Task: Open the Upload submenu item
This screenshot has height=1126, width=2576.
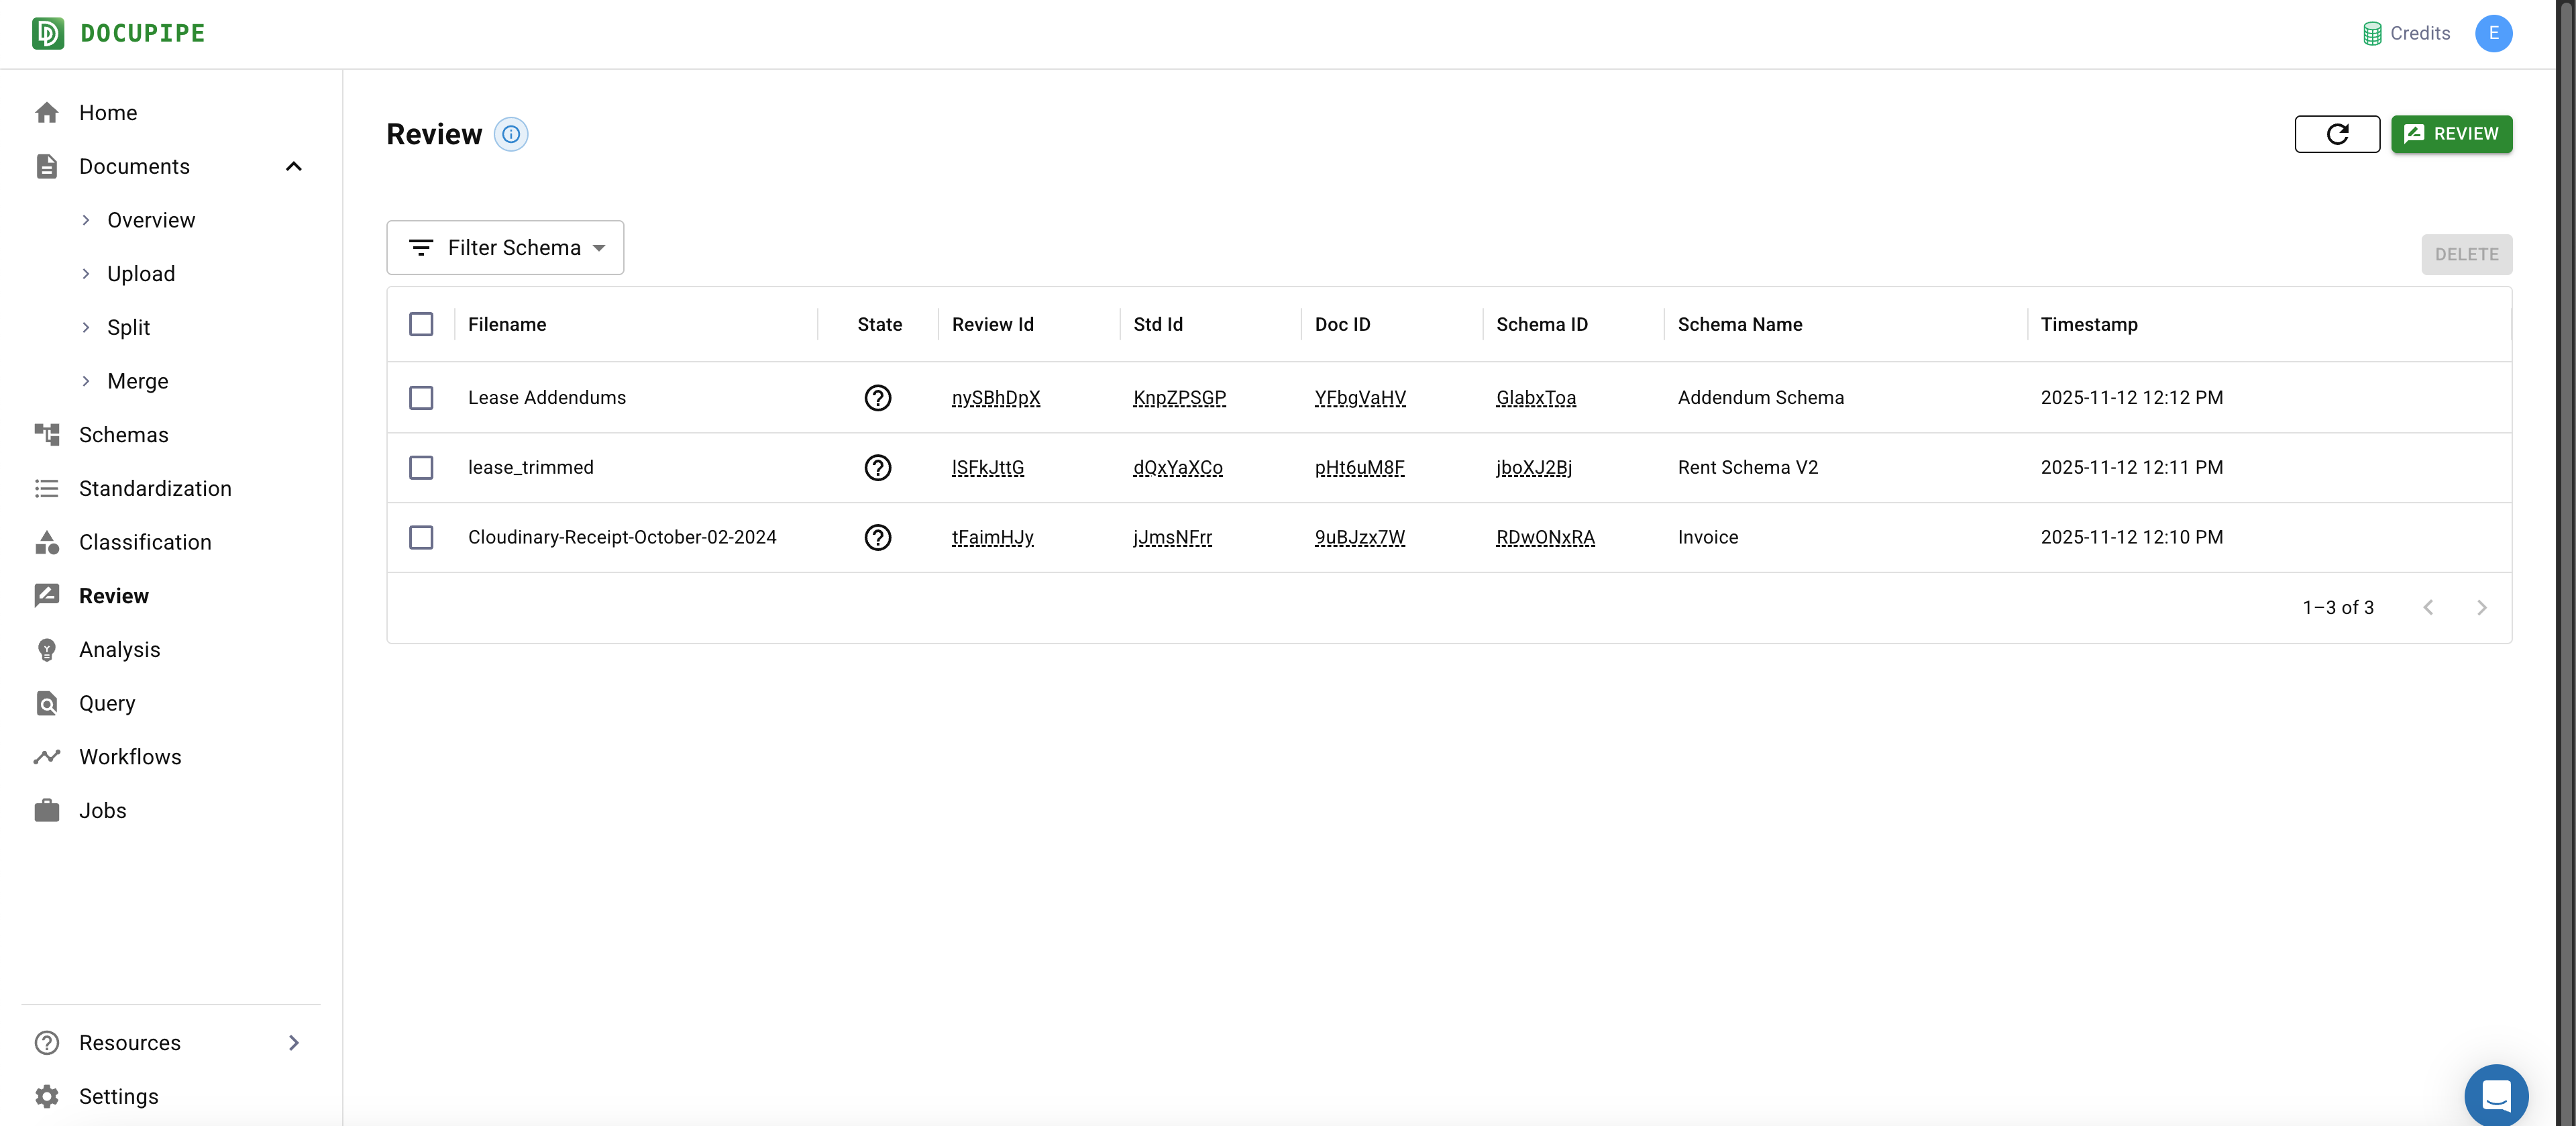Action: [x=141, y=274]
